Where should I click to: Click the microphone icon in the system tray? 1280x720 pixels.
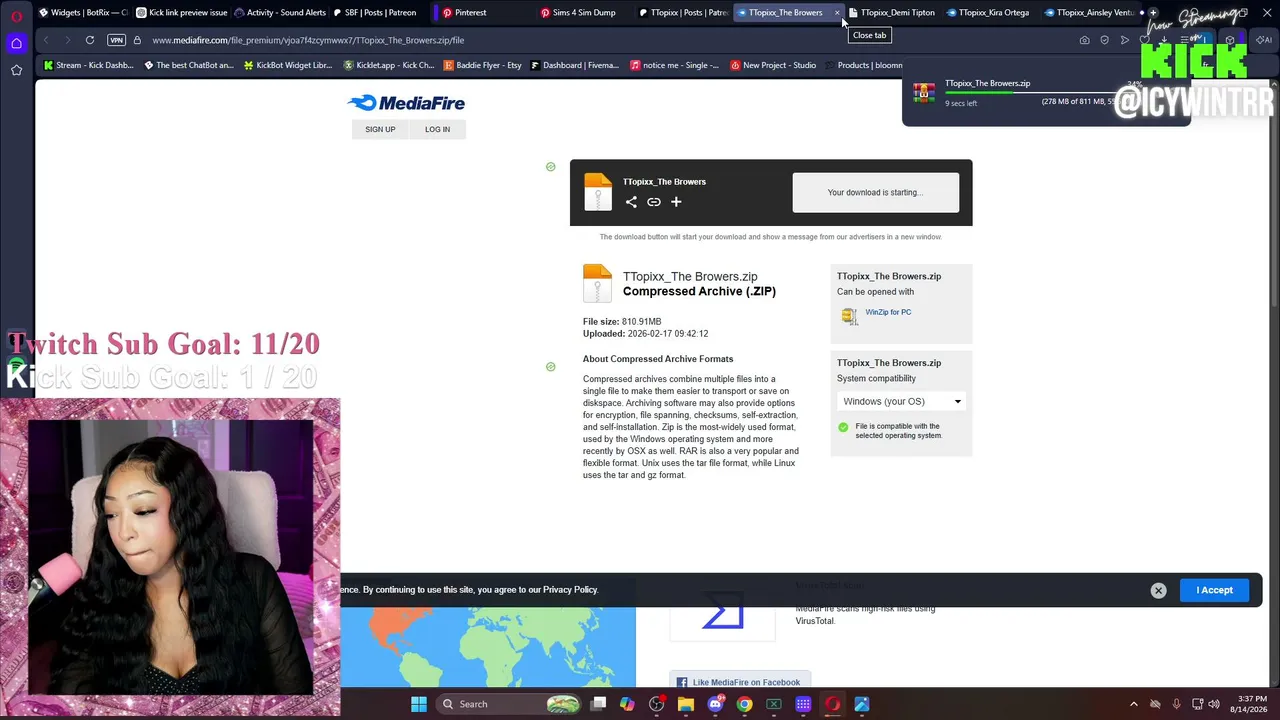1177,704
